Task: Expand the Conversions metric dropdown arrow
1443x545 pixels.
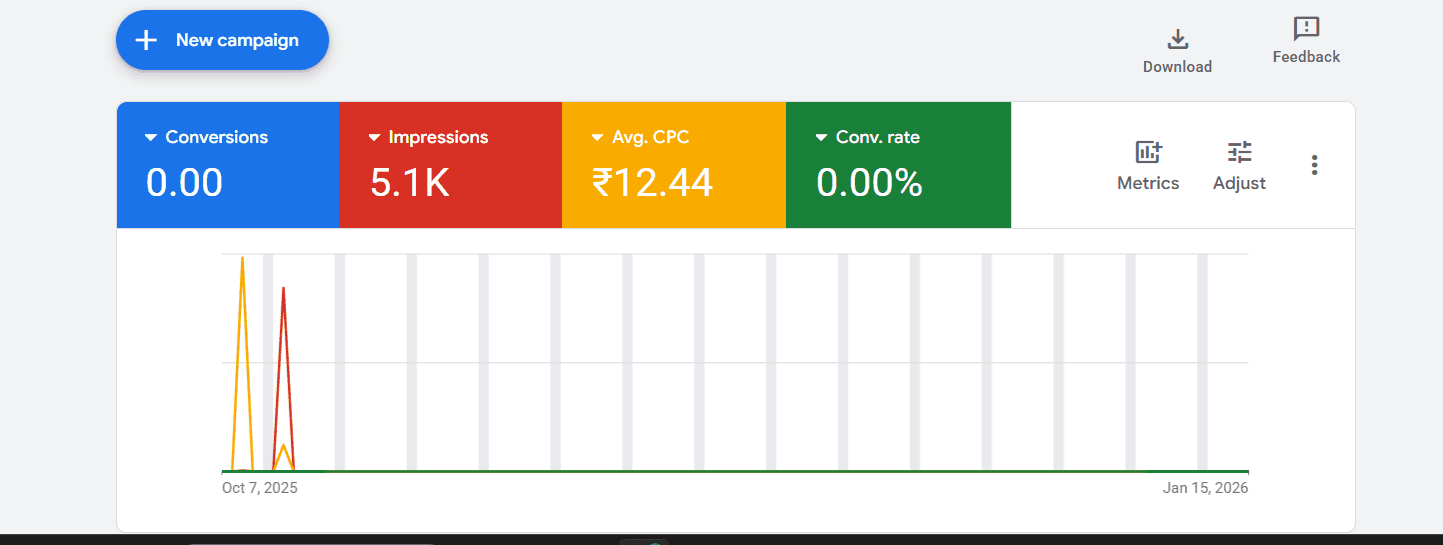Action: (x=151, y=137)
